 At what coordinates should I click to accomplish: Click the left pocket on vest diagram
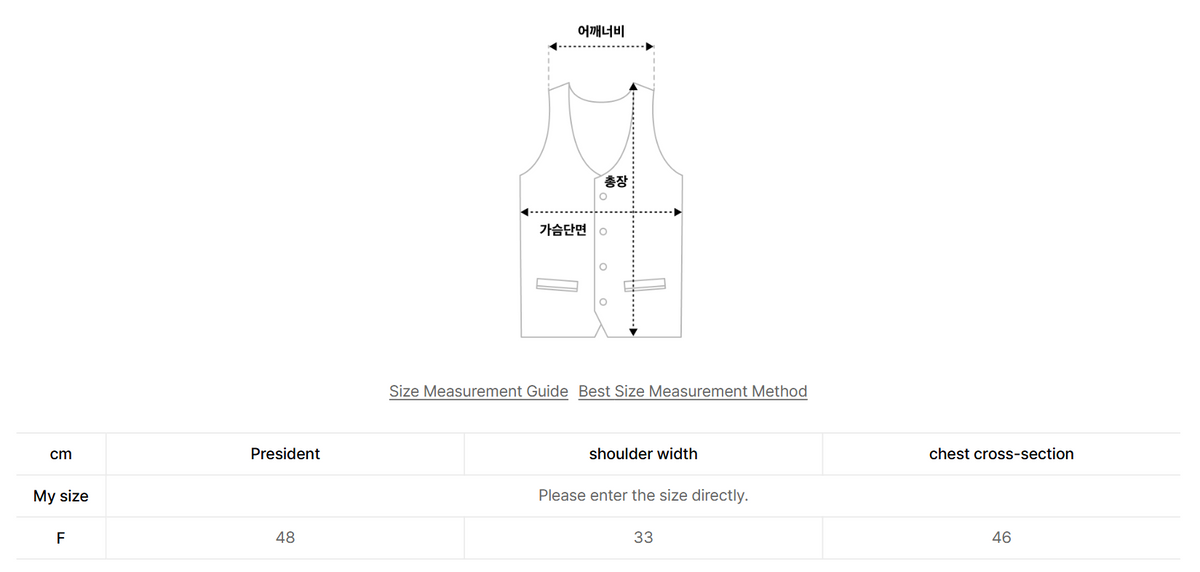[x=557, y=285]
